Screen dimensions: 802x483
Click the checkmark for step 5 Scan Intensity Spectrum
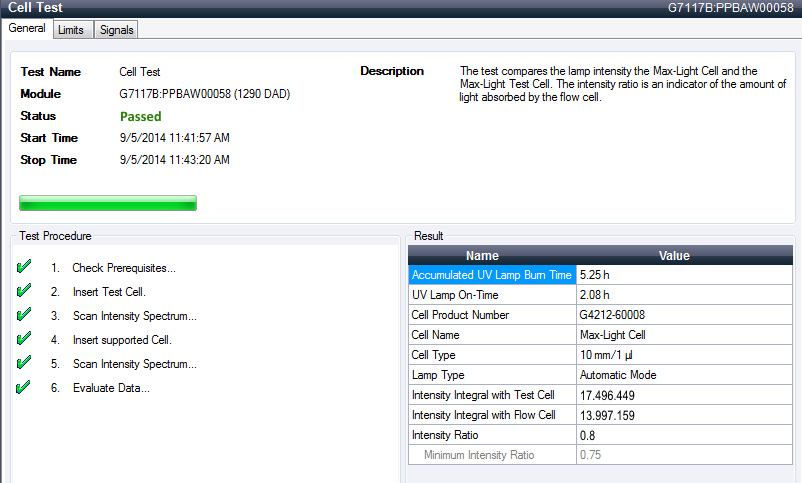click(25, 364)
